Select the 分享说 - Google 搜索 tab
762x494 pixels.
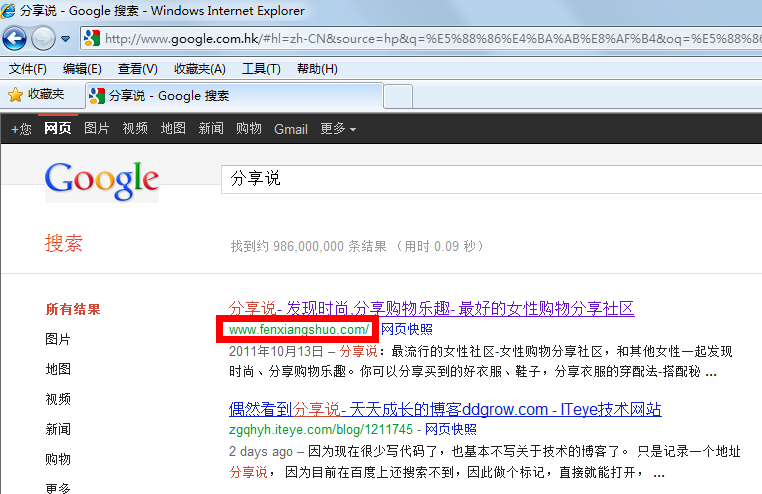(234, 96)
